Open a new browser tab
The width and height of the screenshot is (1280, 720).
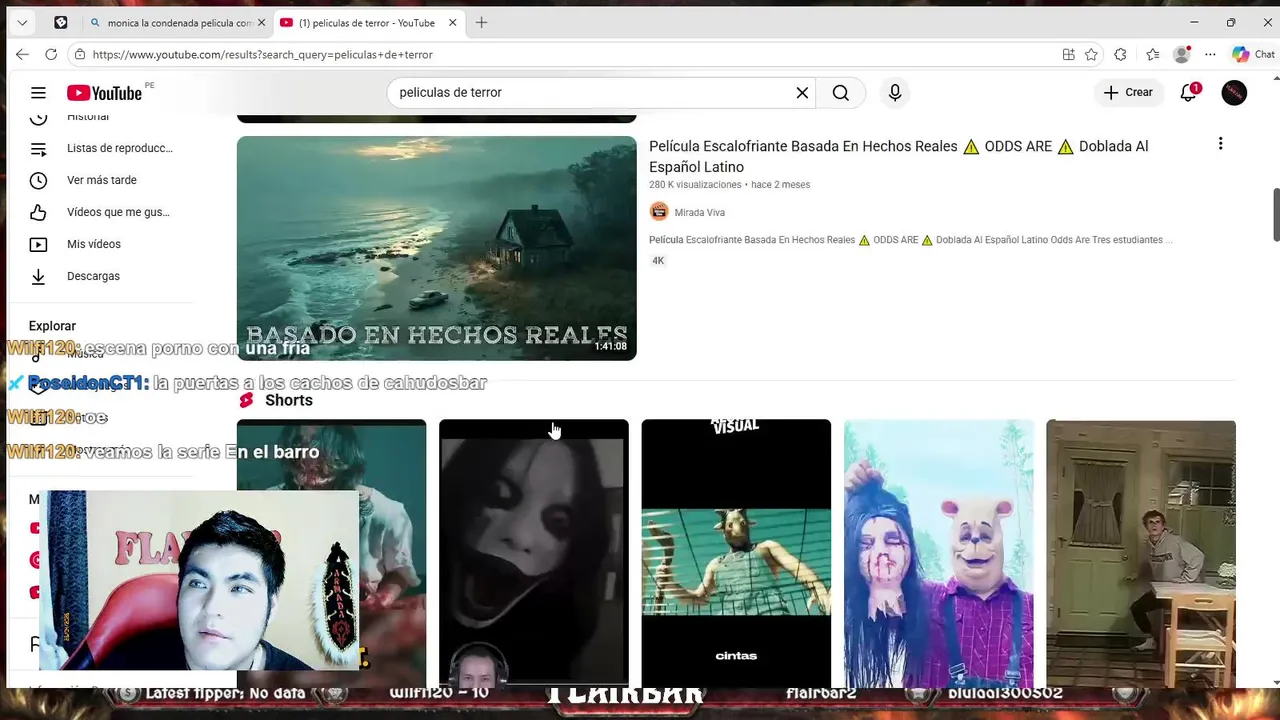[x=481, y=22]
